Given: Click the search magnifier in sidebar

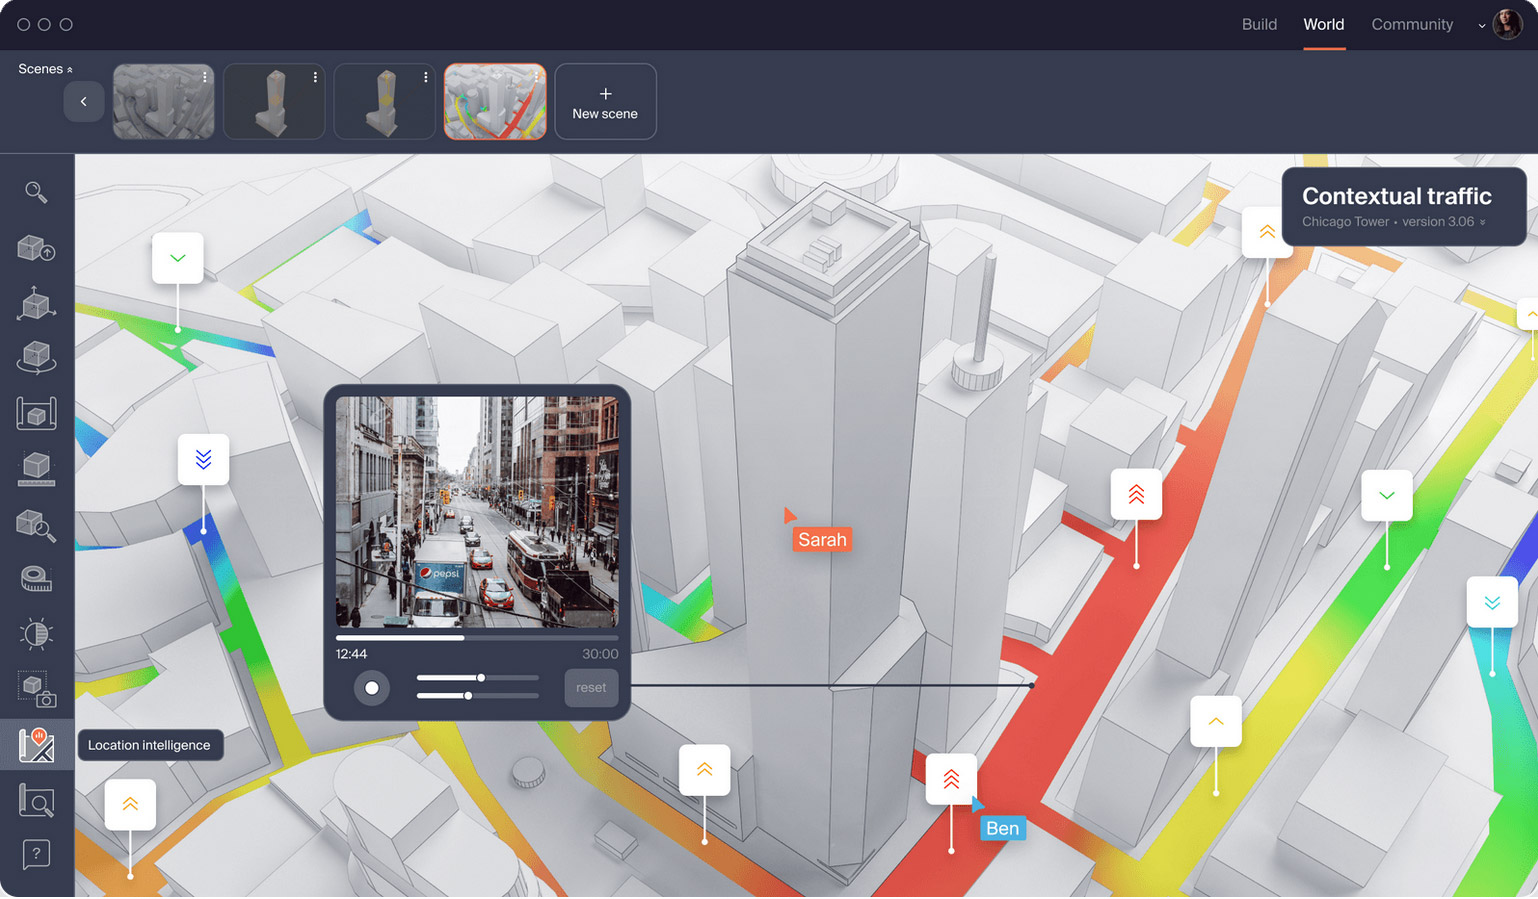Looking at the screenshot, I should (36, 192).
